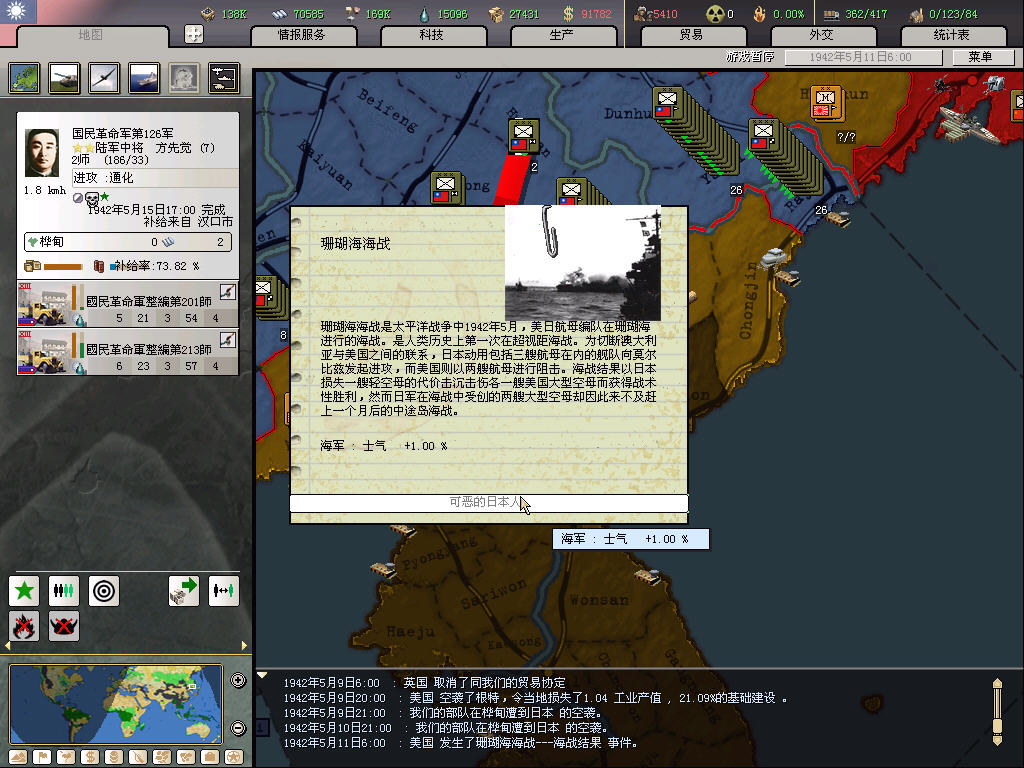Select economic map mode dollar icon
Image resolution: width=1024 pixels, height=768 pixels.
[90, 757]
